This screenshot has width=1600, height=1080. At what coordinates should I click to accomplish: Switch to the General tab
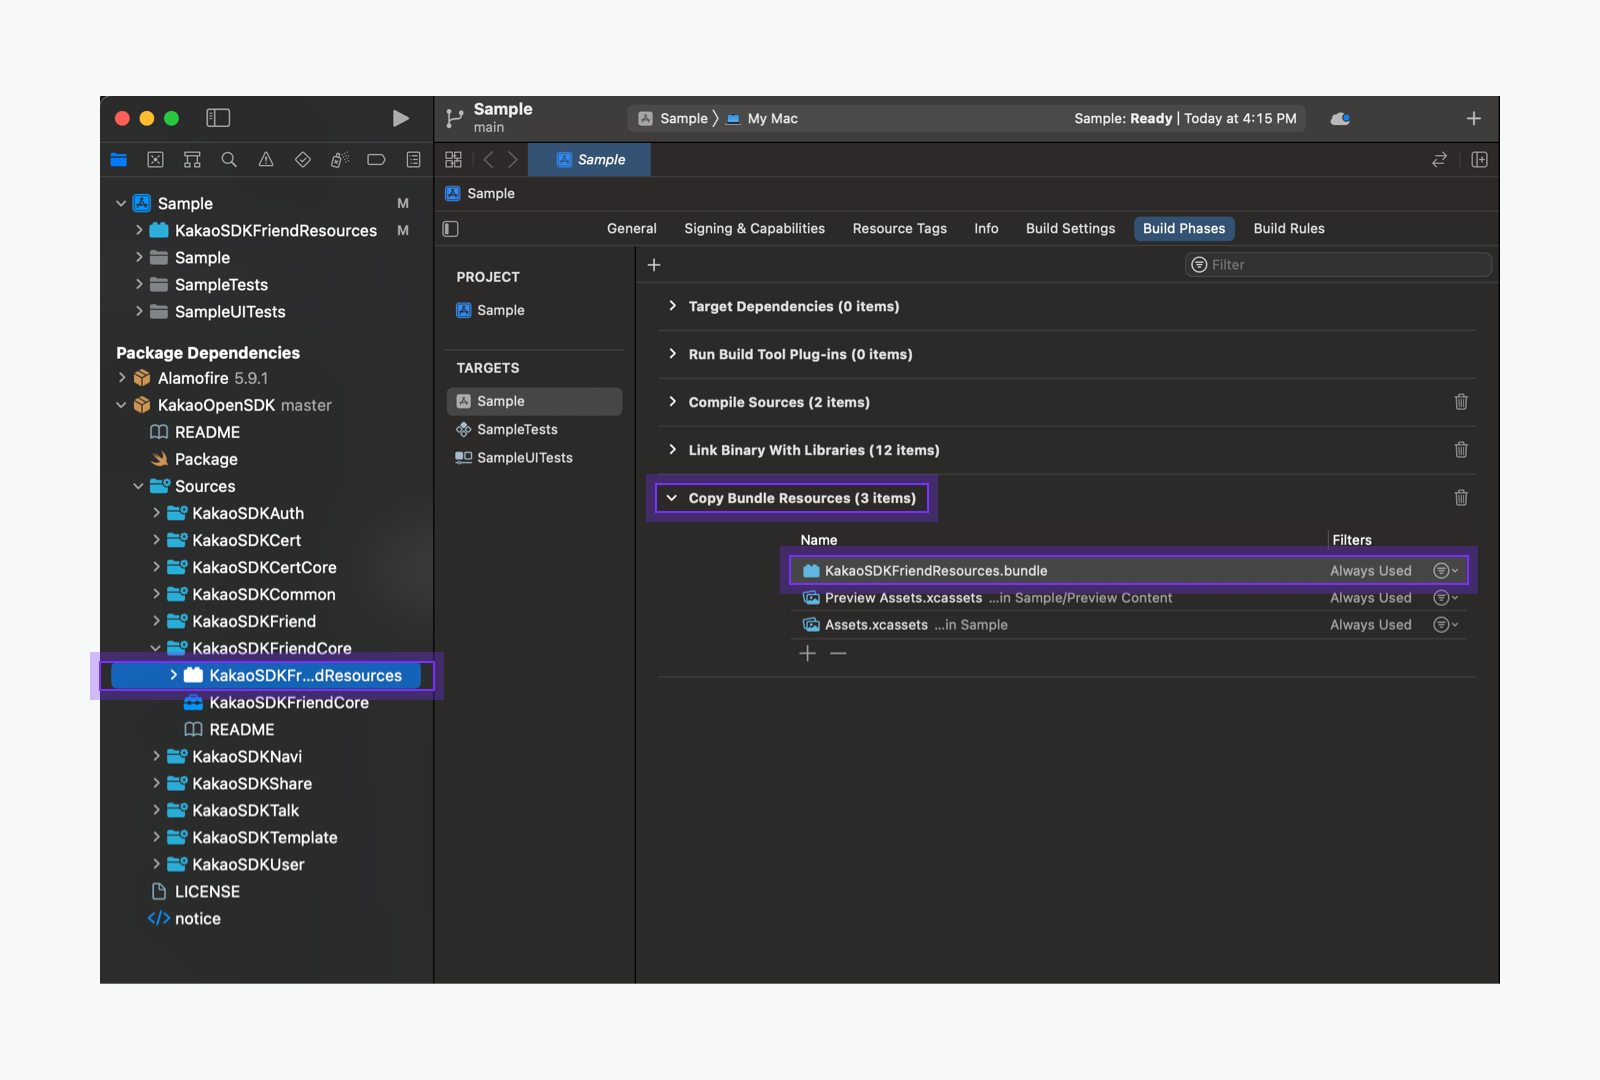click(x=632, y=229)
